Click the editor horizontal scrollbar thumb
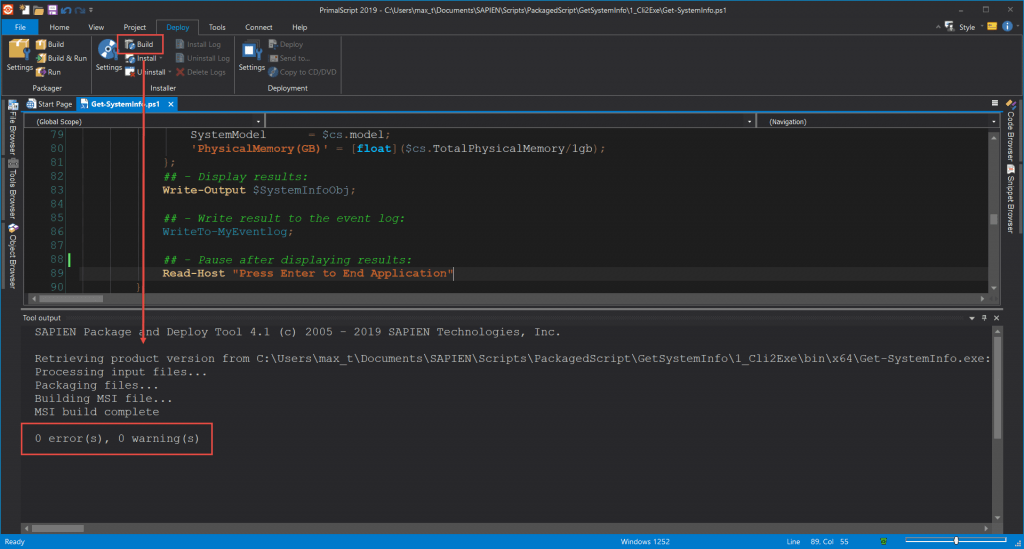 [x=71, y=299]
